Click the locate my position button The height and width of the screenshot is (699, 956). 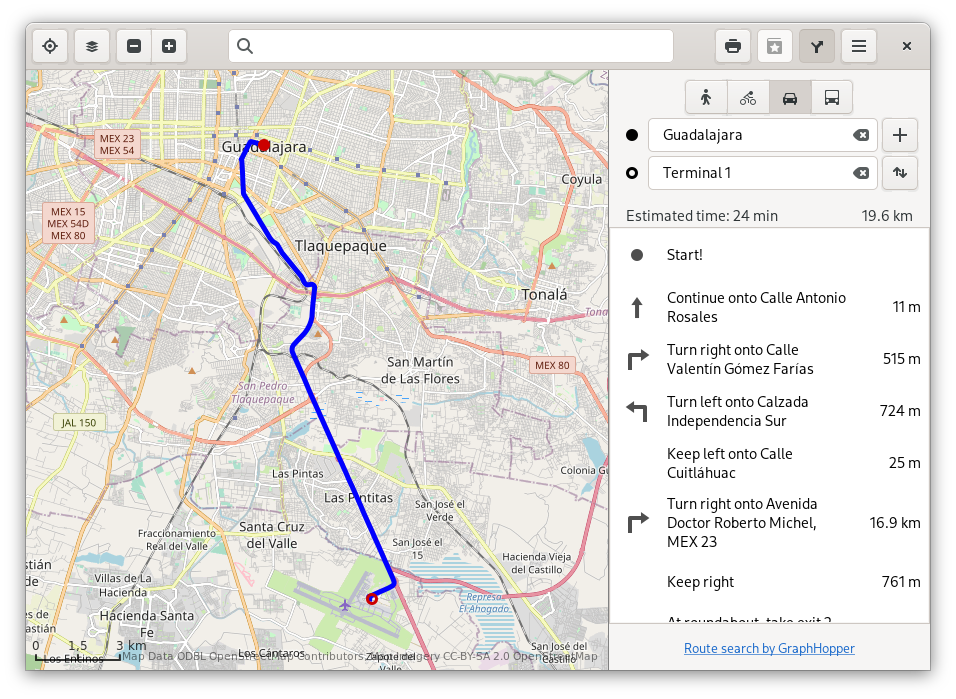[50, 46]
